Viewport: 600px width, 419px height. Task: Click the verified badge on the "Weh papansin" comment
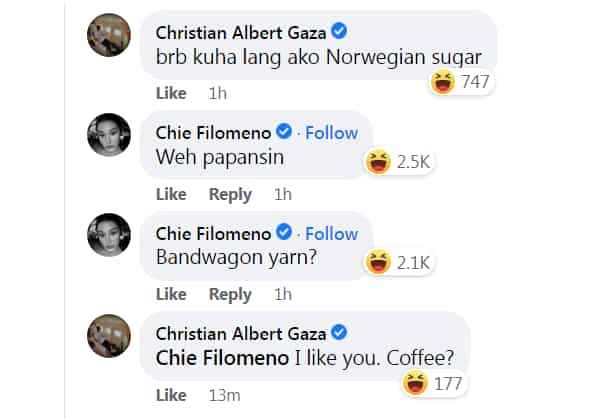click(x=284, y=131)
